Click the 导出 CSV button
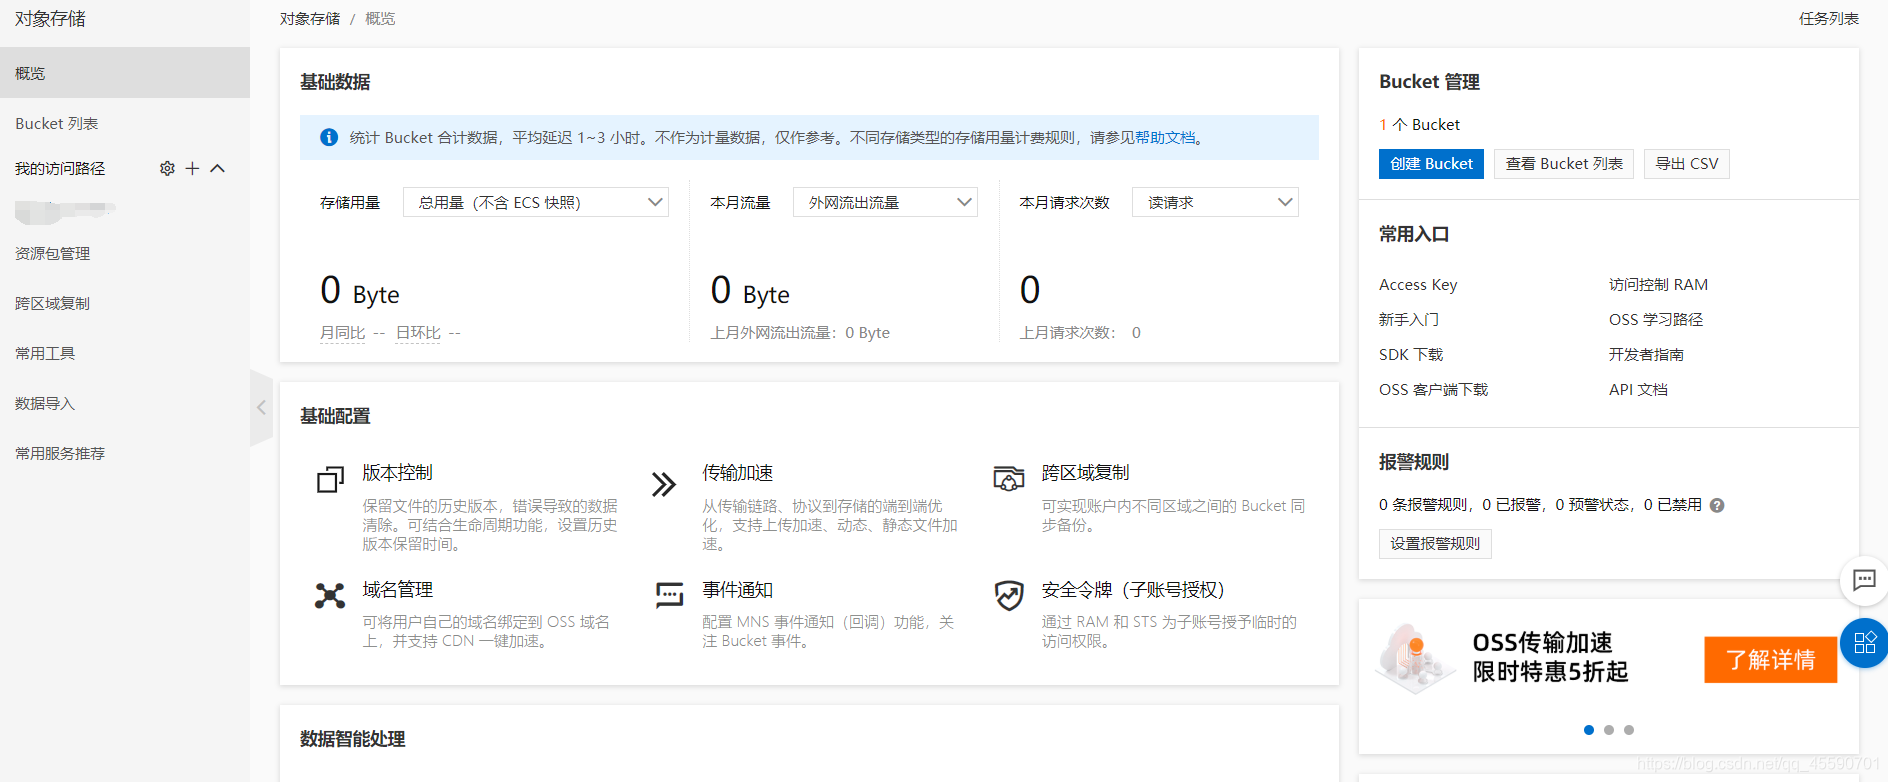 coord(1687,164)
